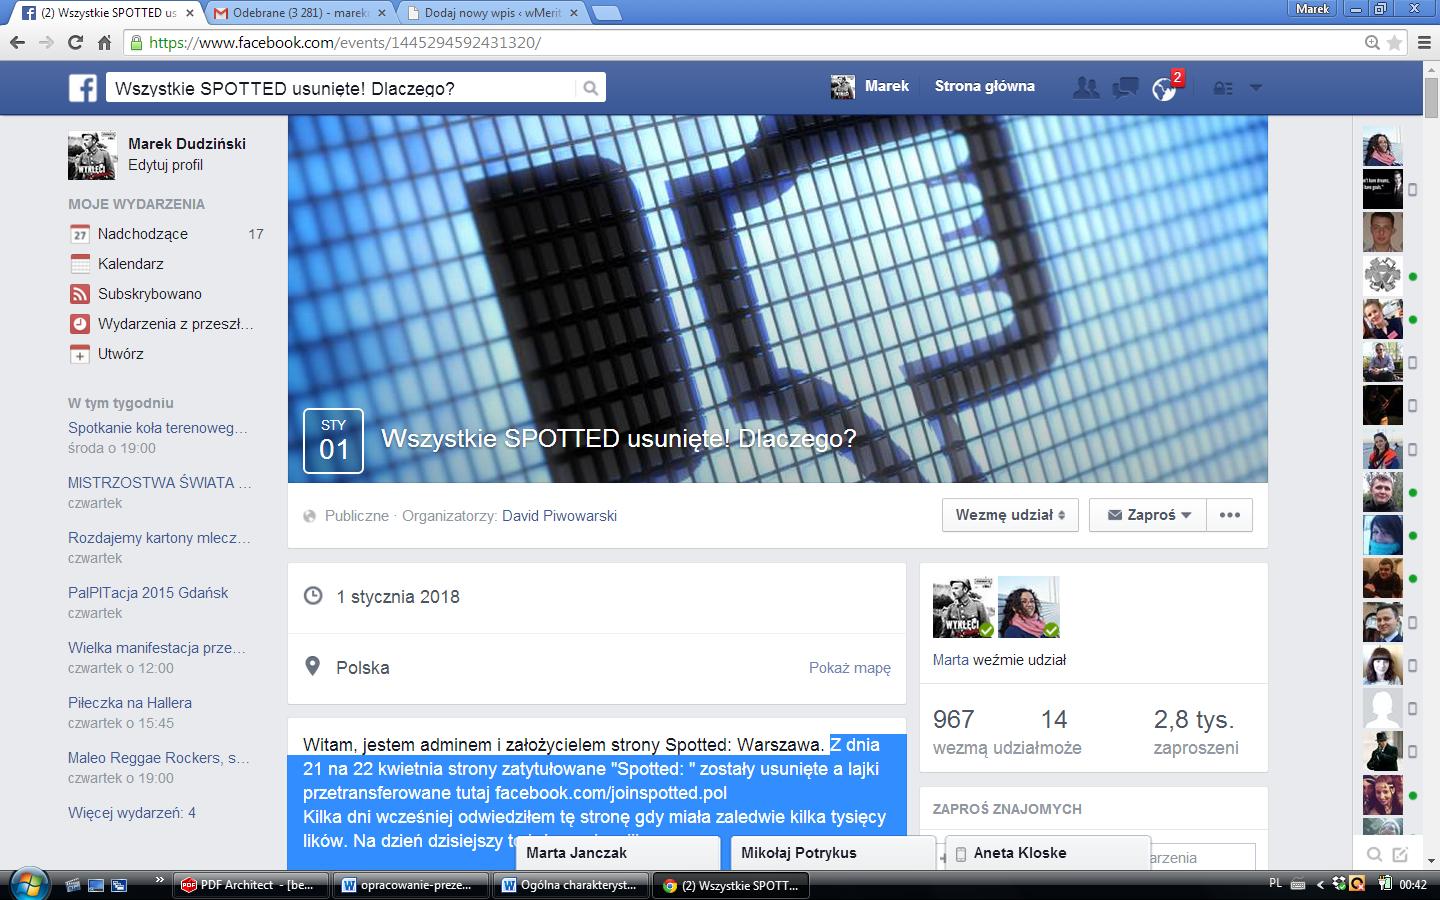Expand the Wezmę udział dropdown

[1009, 515]
